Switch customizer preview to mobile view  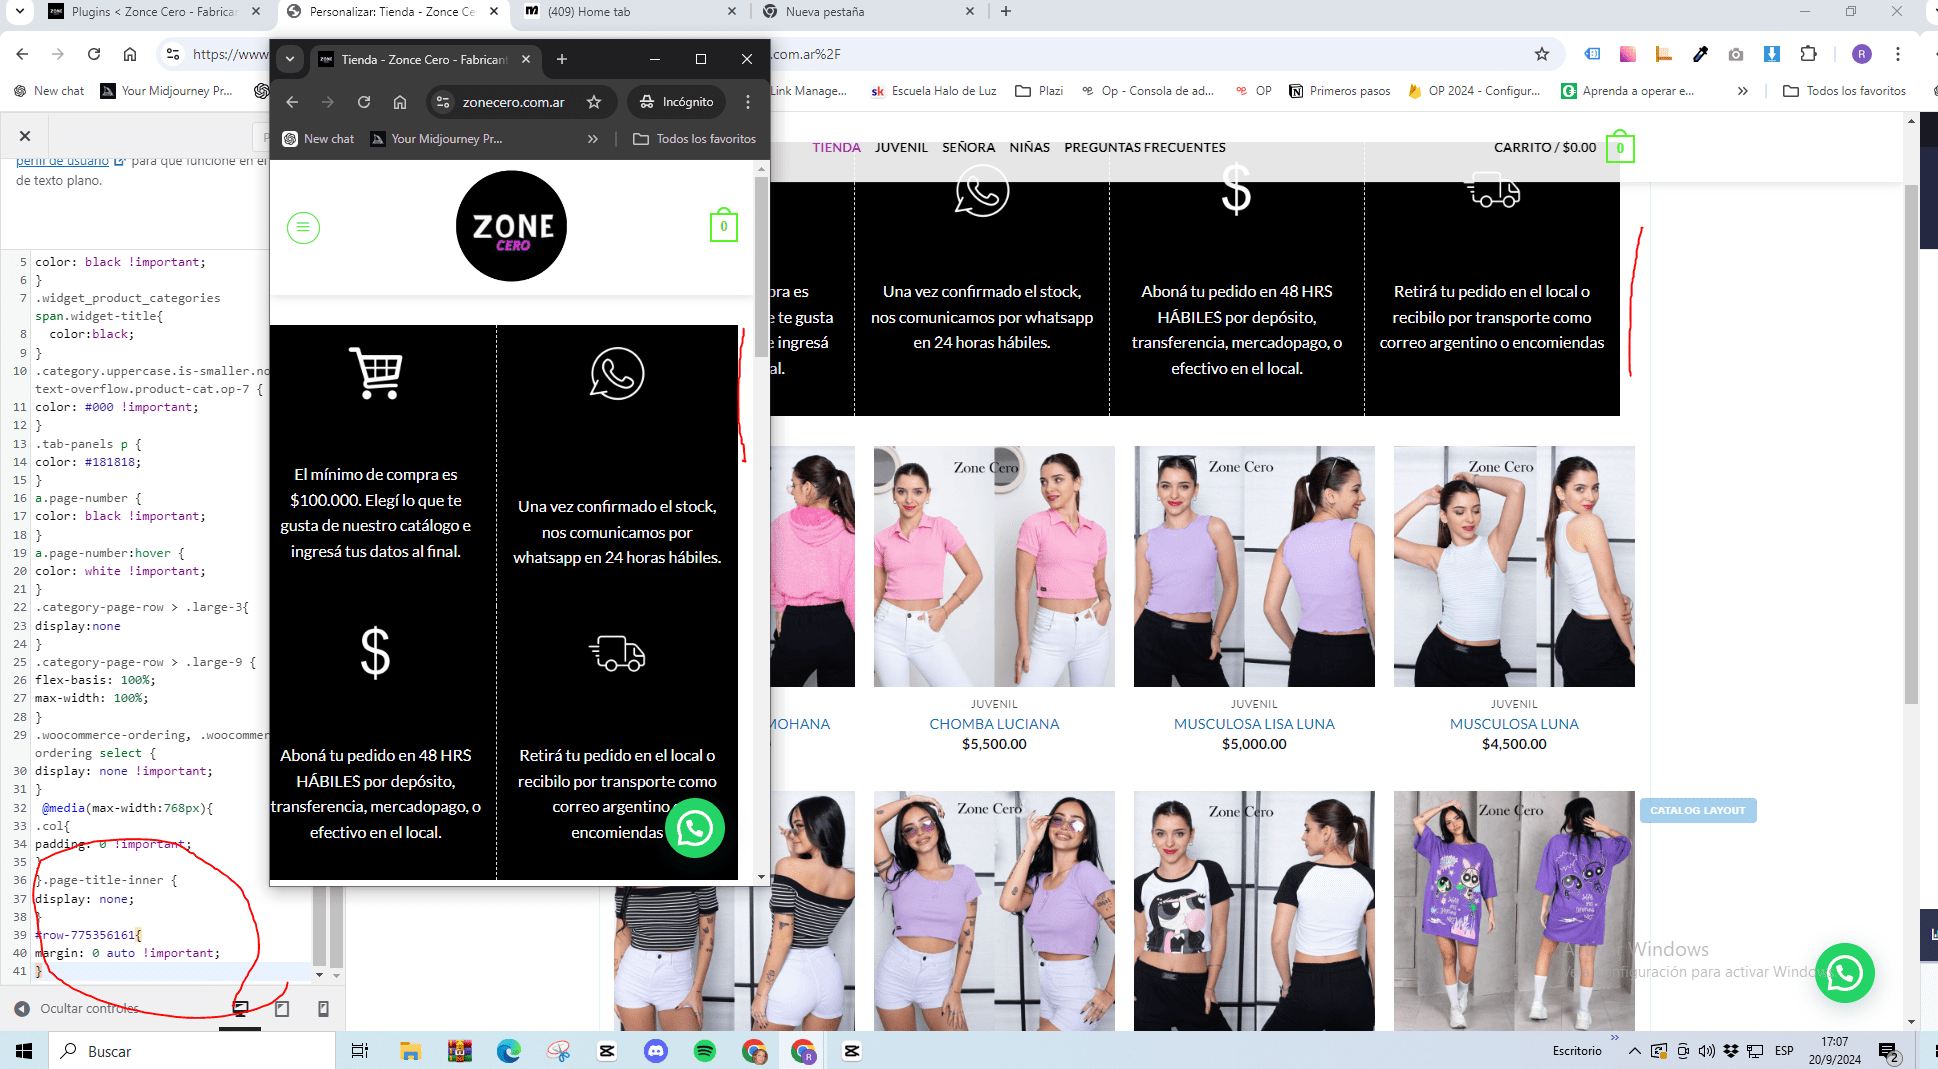(x=323, y=1009)
